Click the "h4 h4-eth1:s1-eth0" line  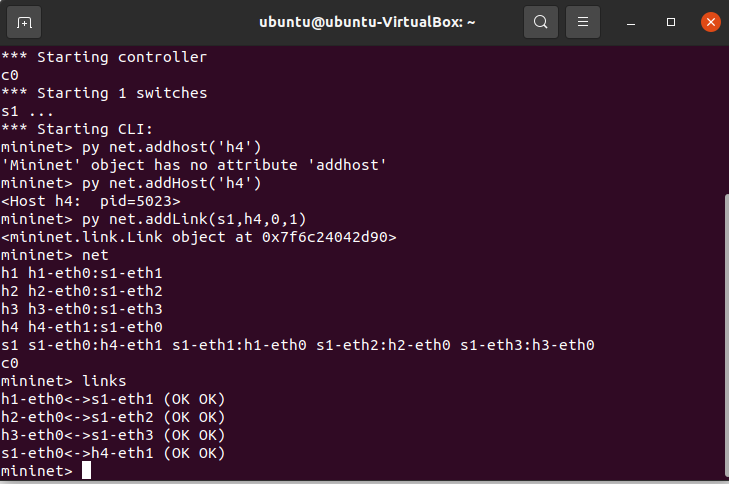pos(82,327)
